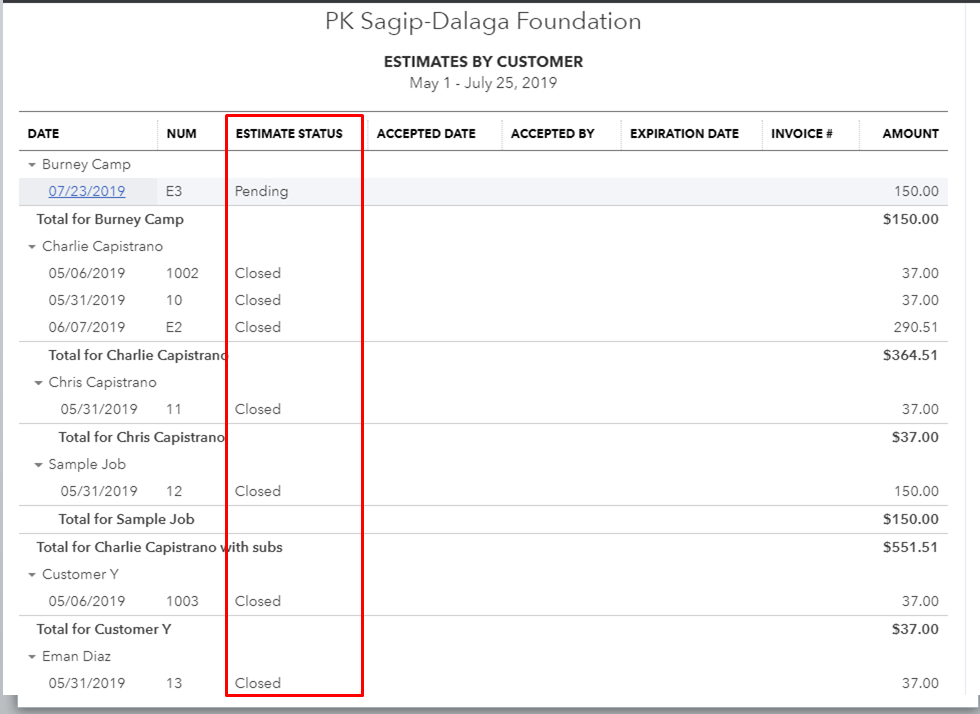
Task: Click the date range May 1 - July 25, 2019
Action: pos(483,83)
